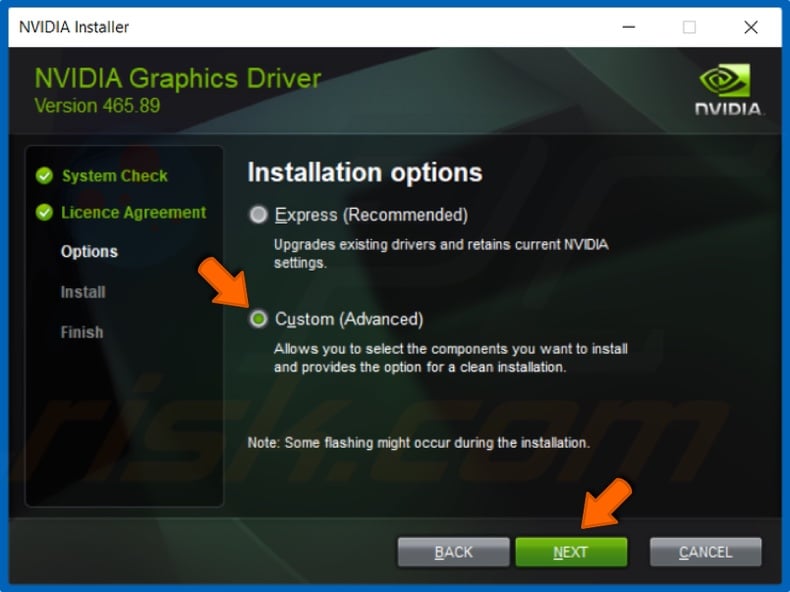The width and height of the screenshot is (790, 592).
Task: Click the green NEXT button
Action: (571, 552)
